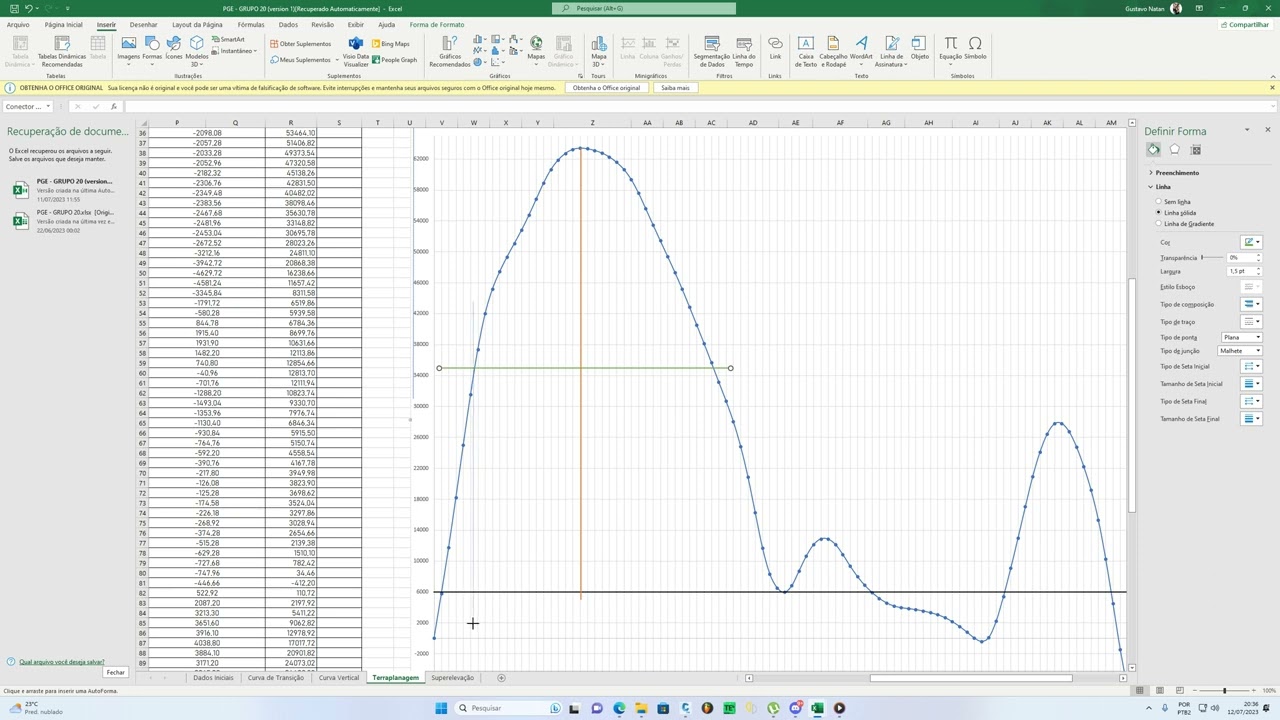Select the Effects pentagon icon in Definir Forma
The width and height of the screenshot is (1280, 720).
pyautogui.click(x=1175, y=150)
